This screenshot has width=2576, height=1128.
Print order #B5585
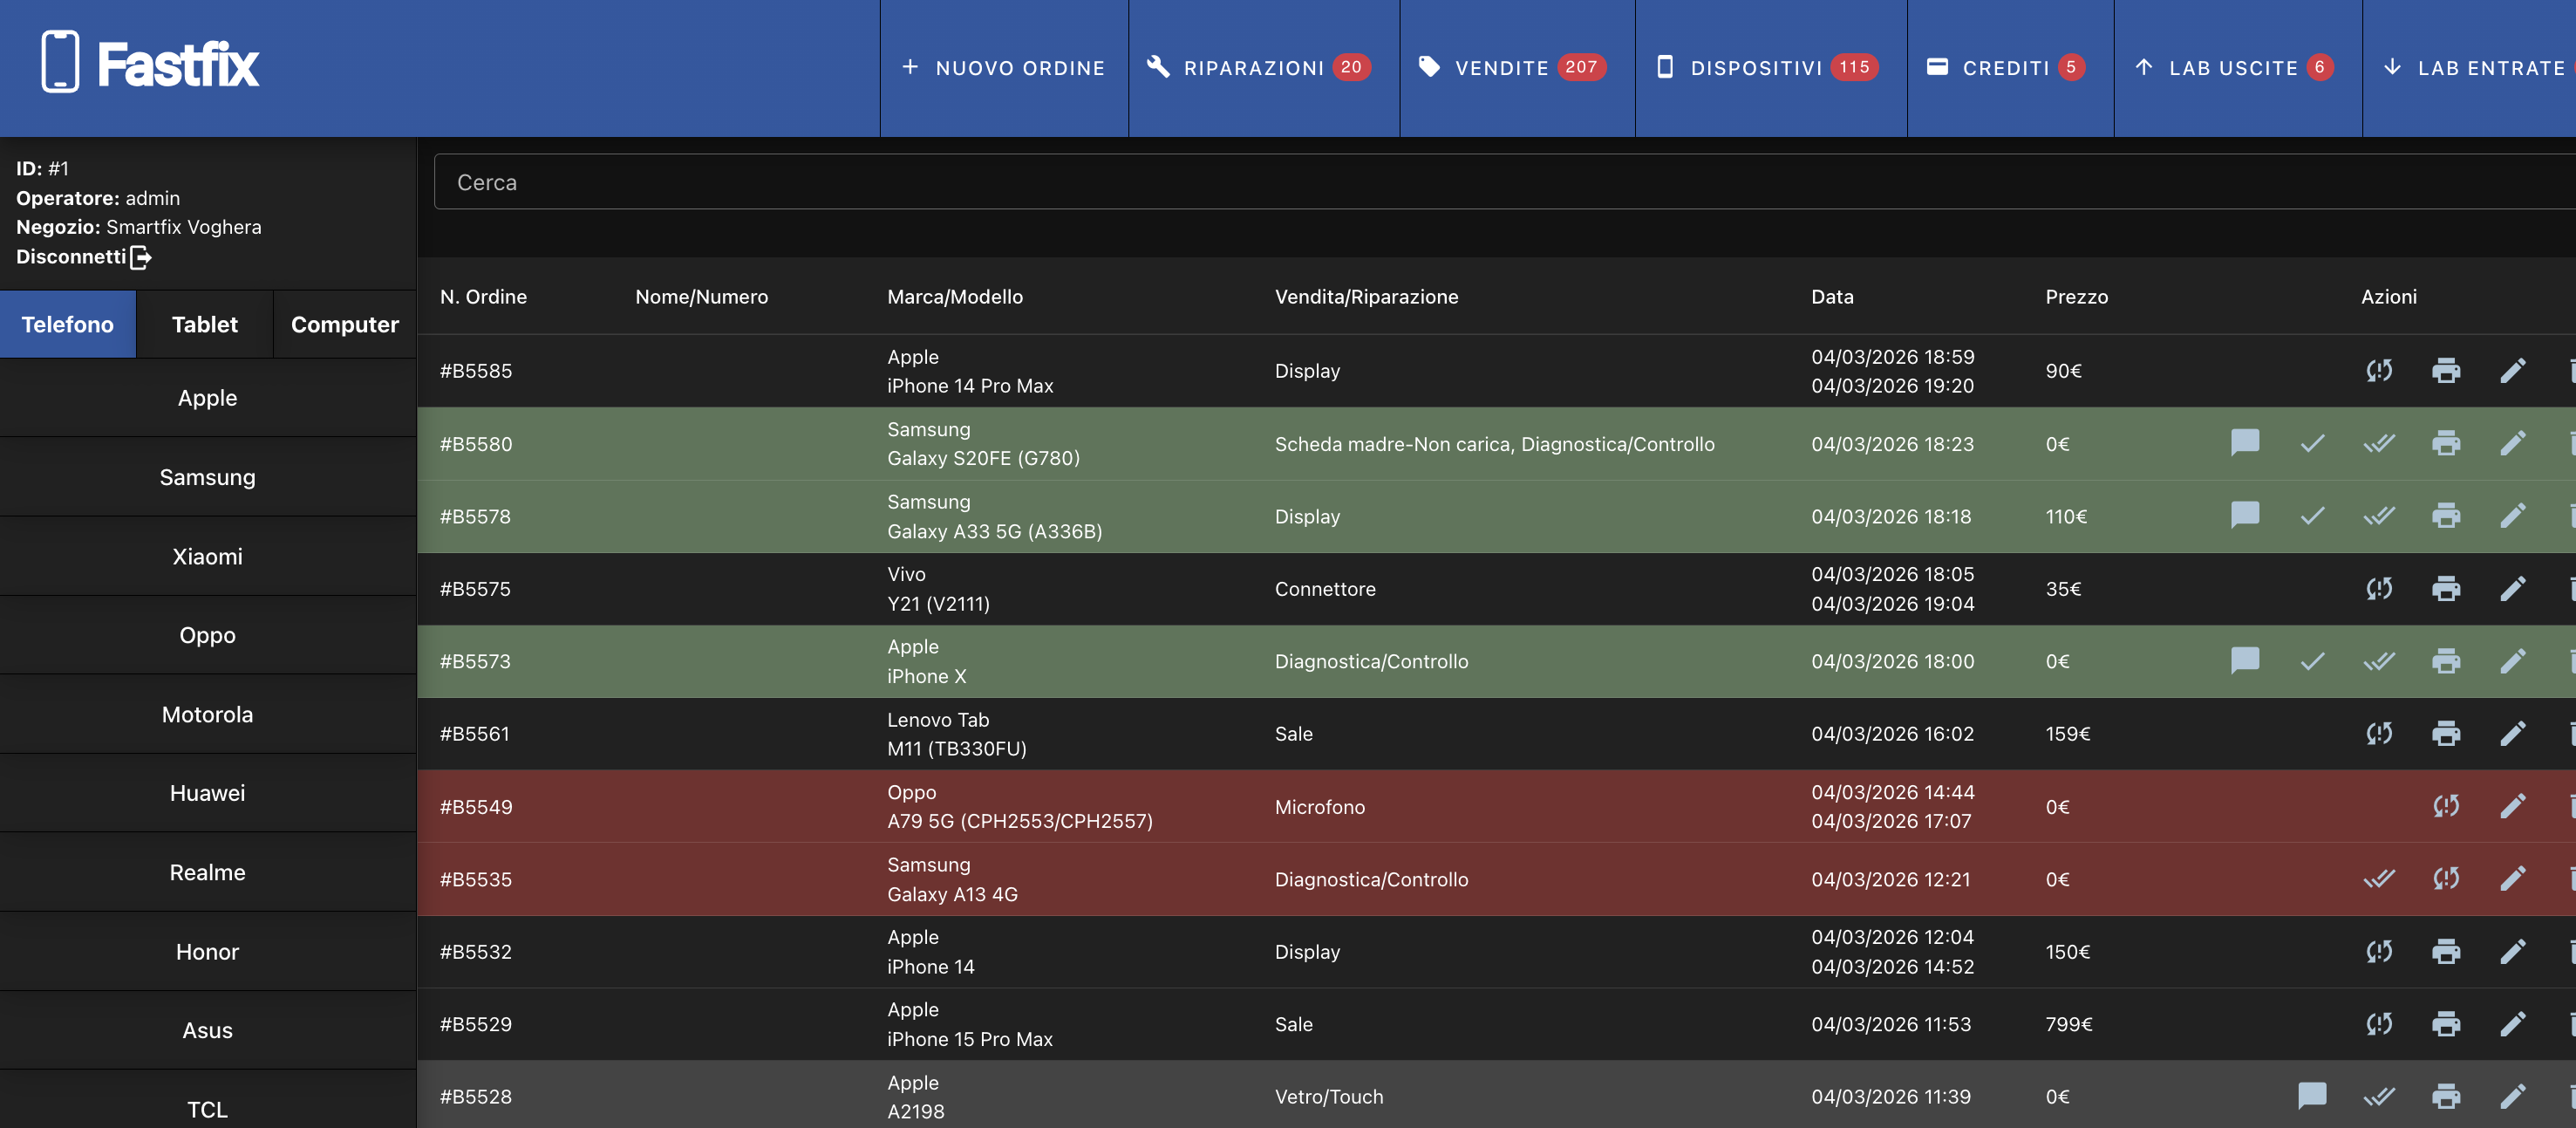coord(2445,371)
